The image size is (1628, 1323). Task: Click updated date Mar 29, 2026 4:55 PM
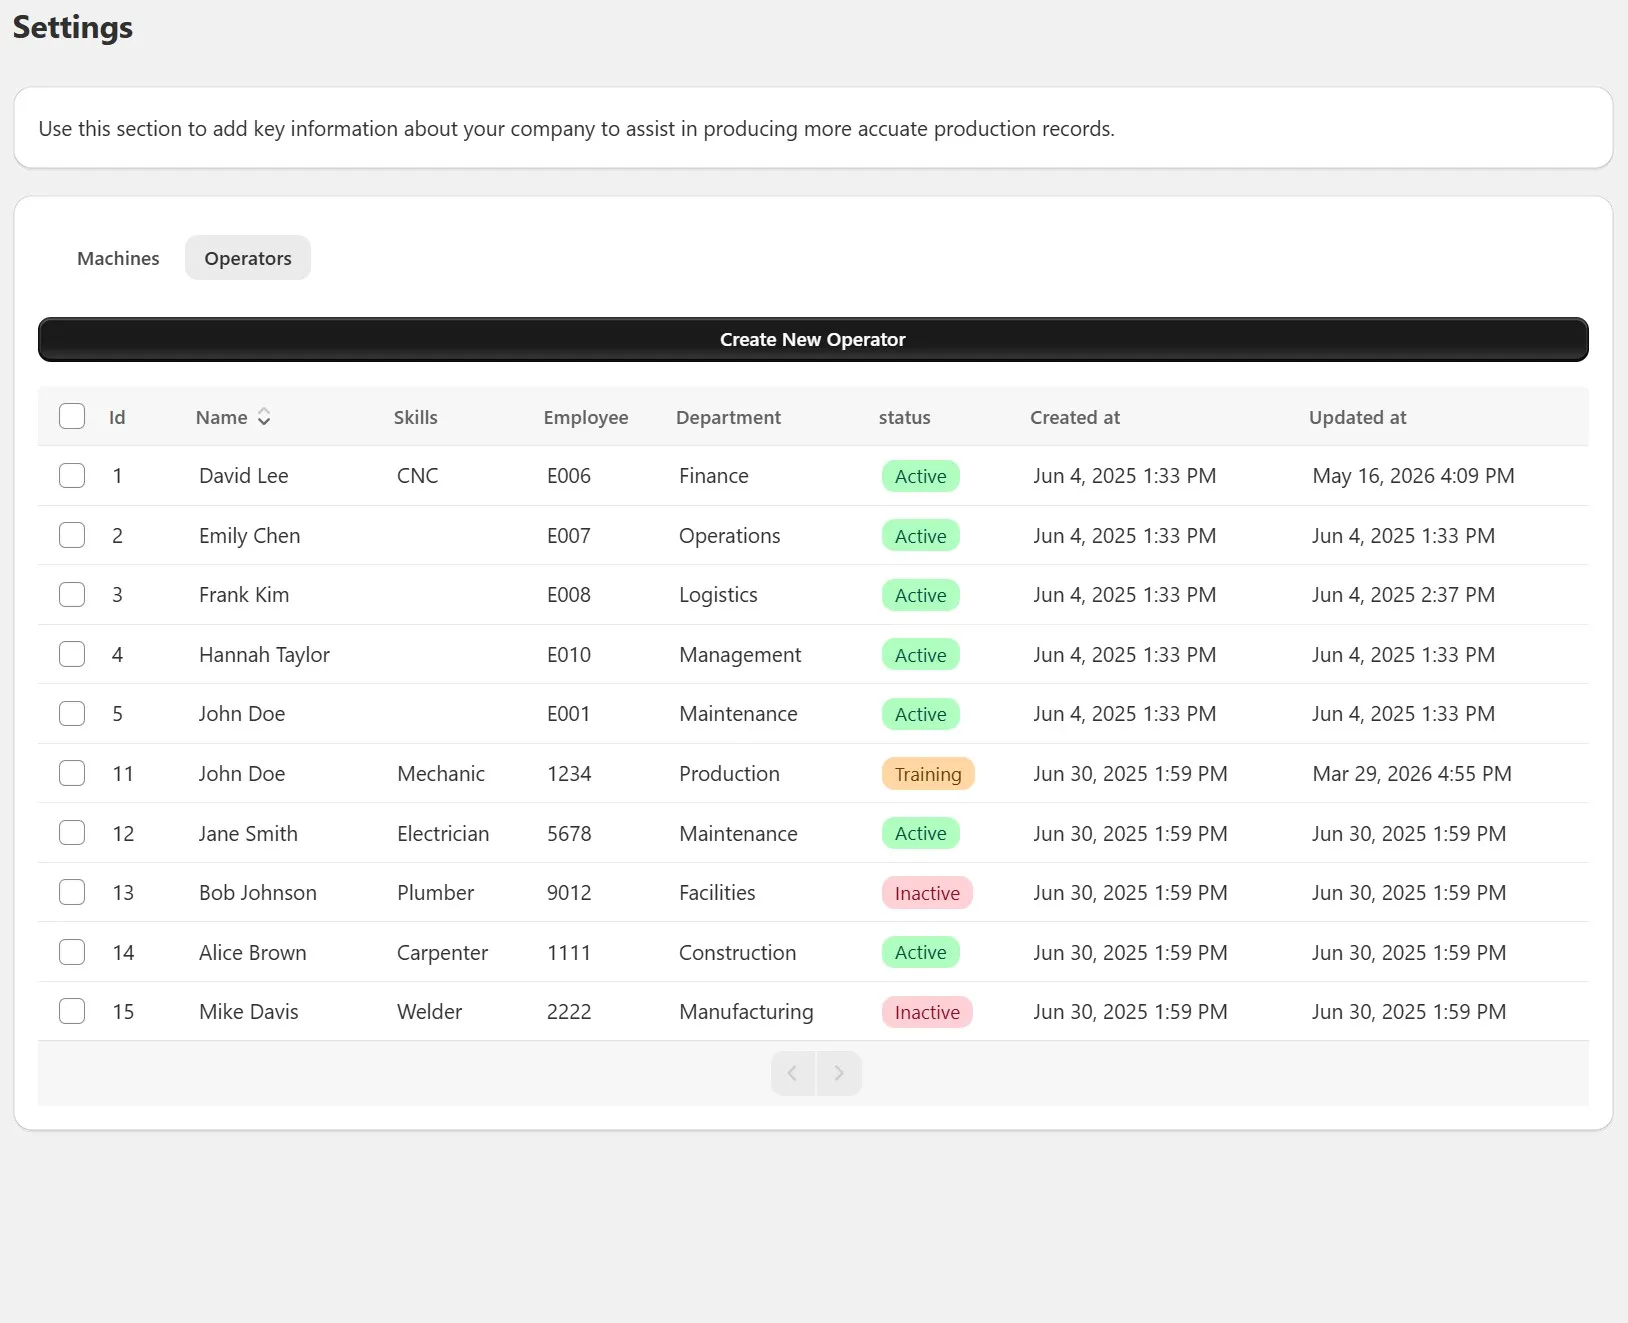coord(1412,774)
